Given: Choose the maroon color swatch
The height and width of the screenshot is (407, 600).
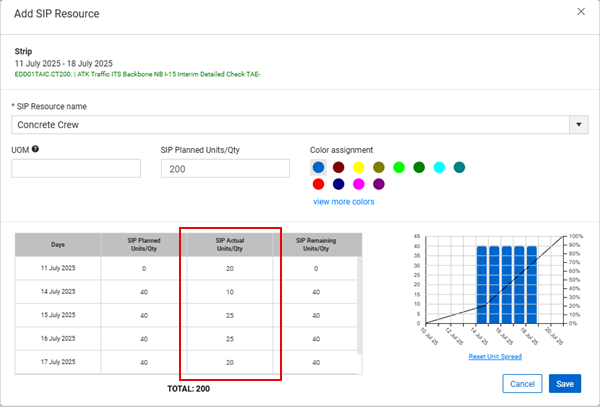Looking at the screenshot, I should pos(338,167).
